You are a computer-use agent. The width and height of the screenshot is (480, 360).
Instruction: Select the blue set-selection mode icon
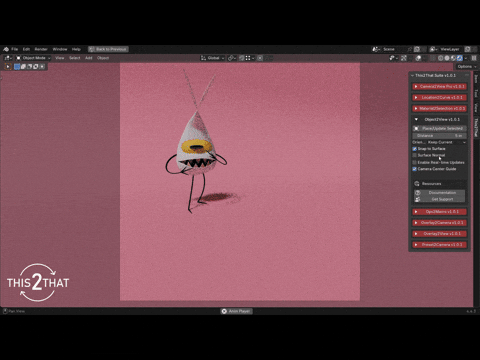tap(17, 67)
